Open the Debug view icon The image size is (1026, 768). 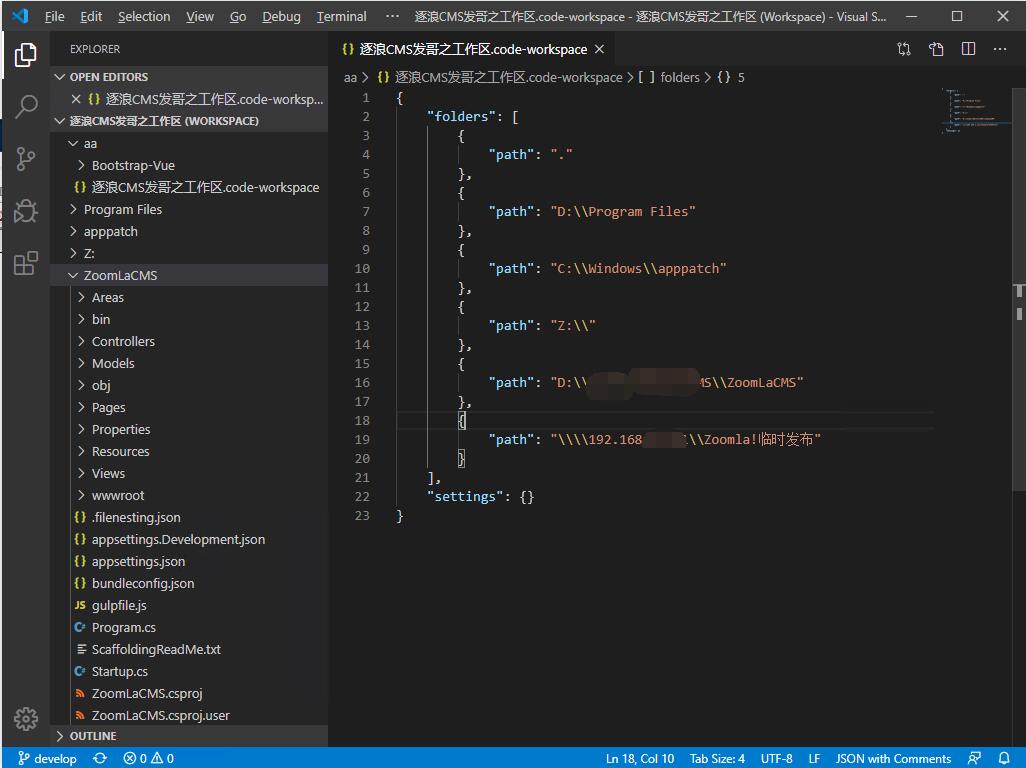(26, 211)
